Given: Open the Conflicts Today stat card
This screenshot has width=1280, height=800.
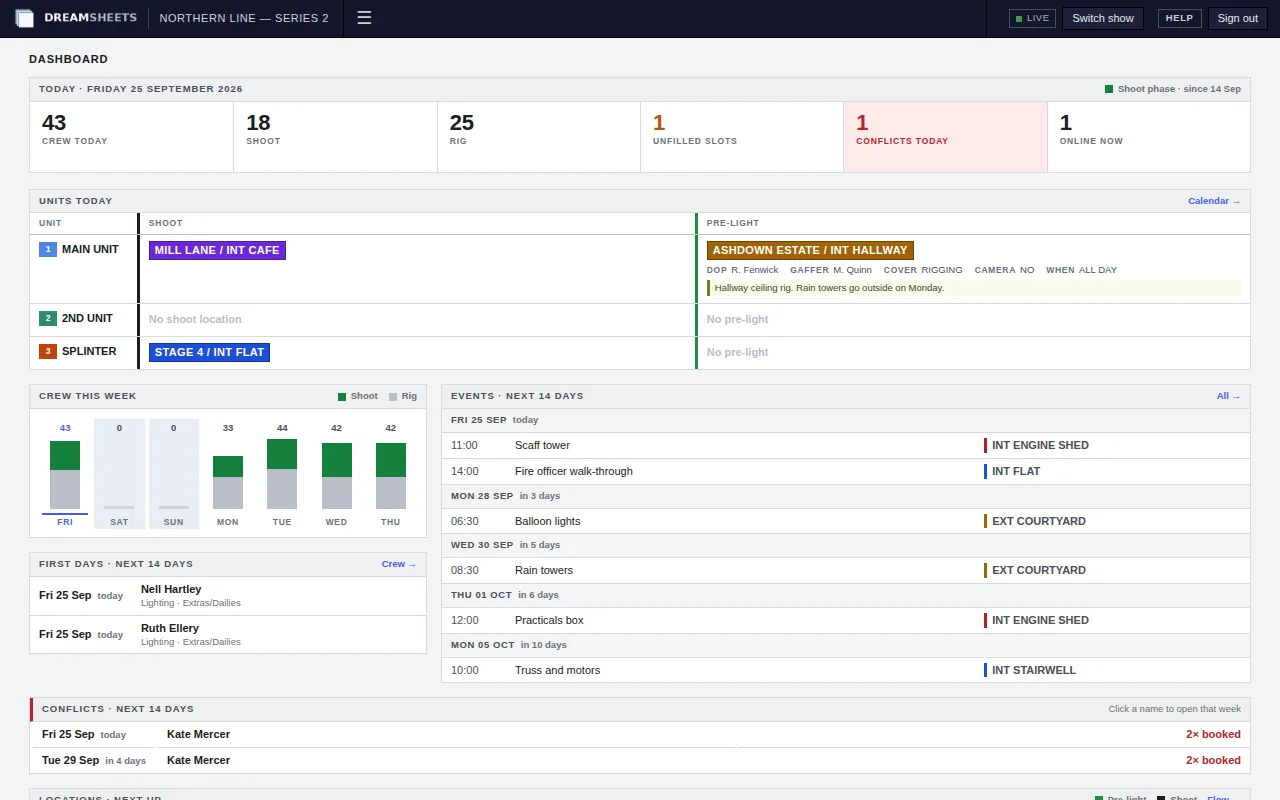Looking at the screenshot, I should point(946,137).
